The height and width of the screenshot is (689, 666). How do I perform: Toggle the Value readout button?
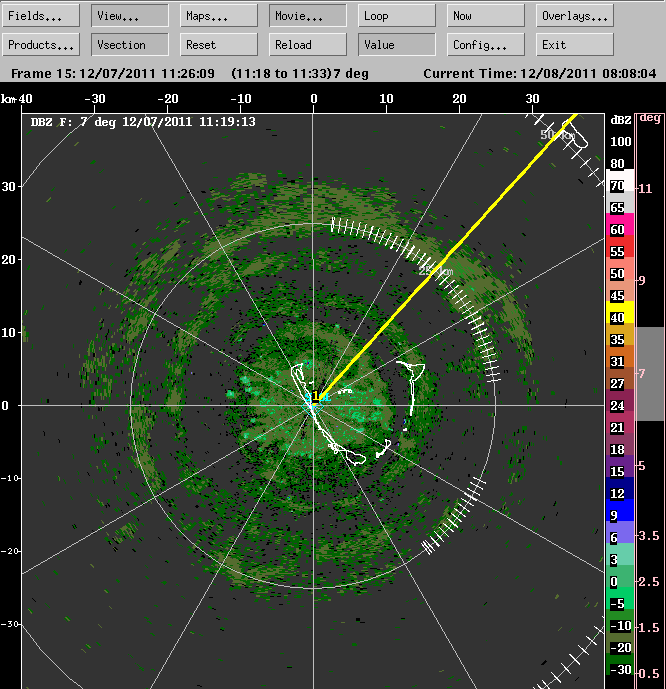pyautogui.click(x=397, y=45)
